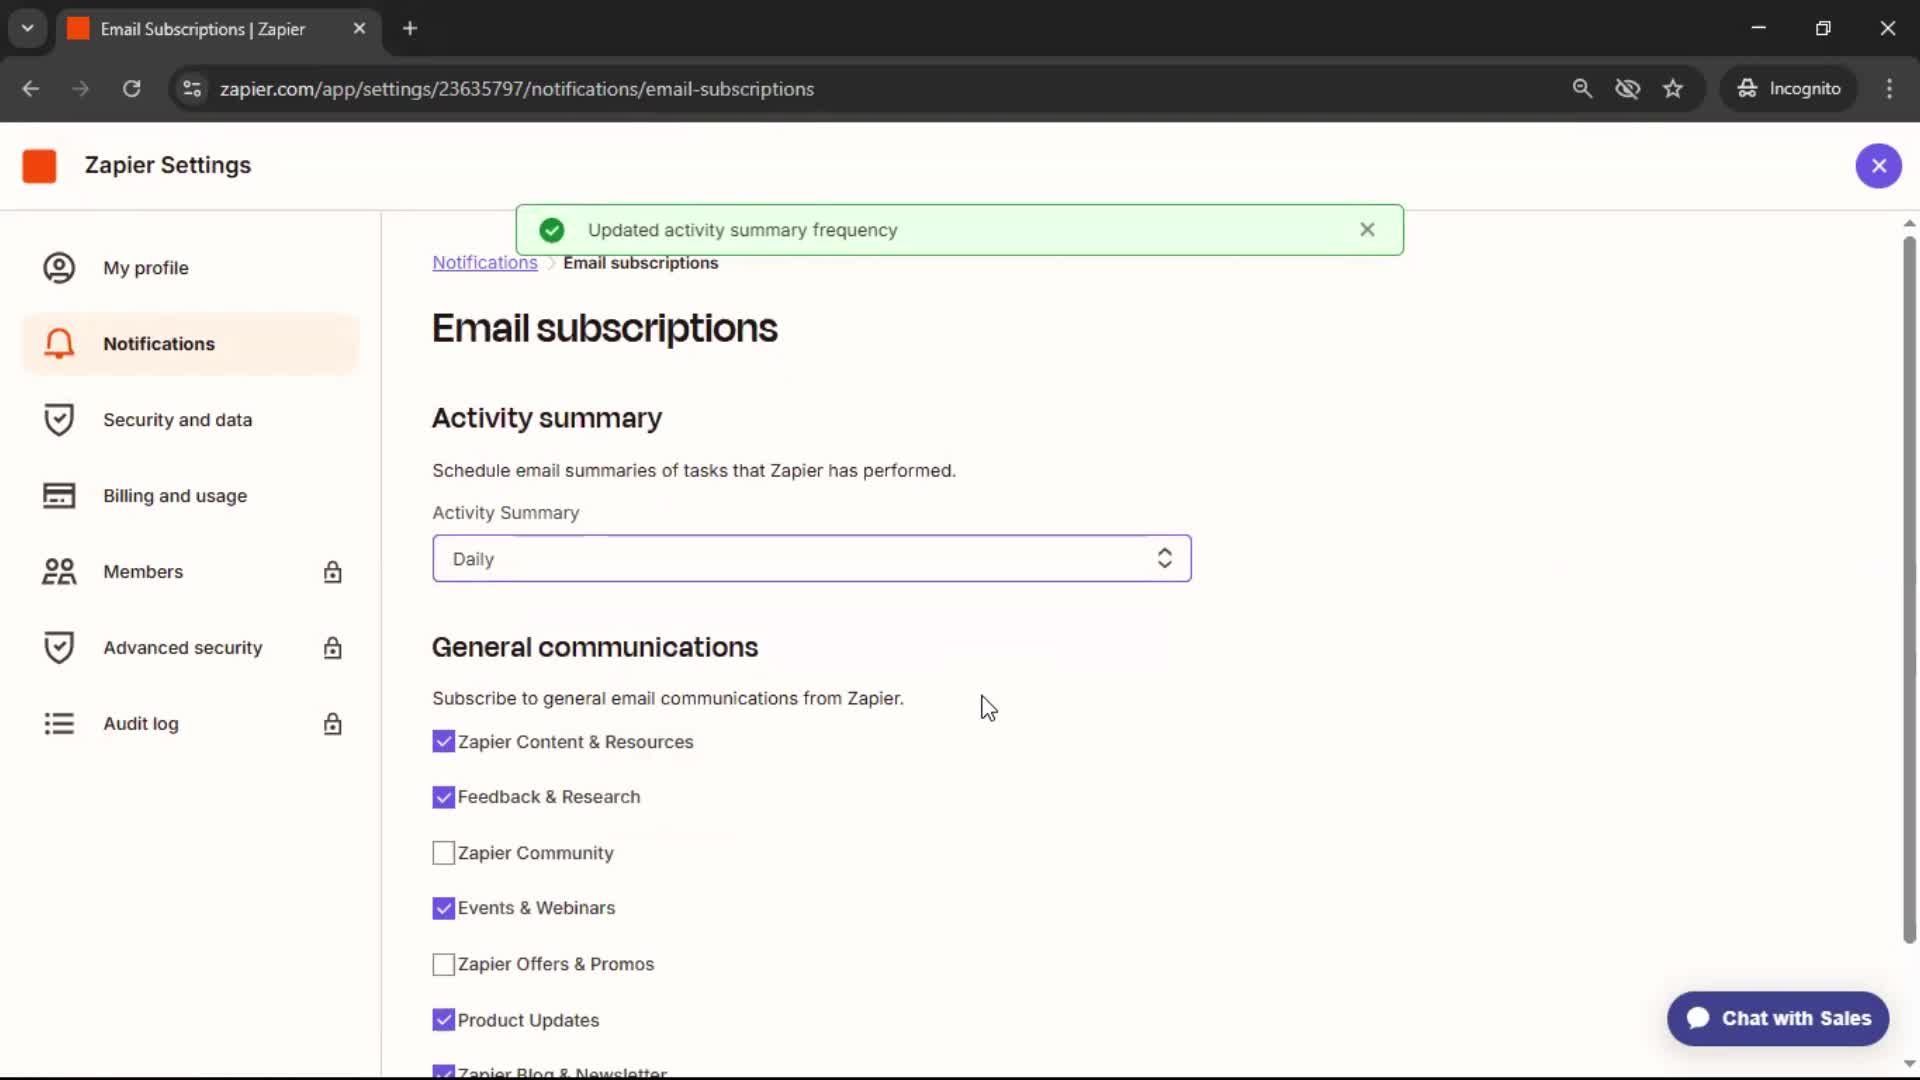
Task: Open a new browser tab
Action: point(410,29)
